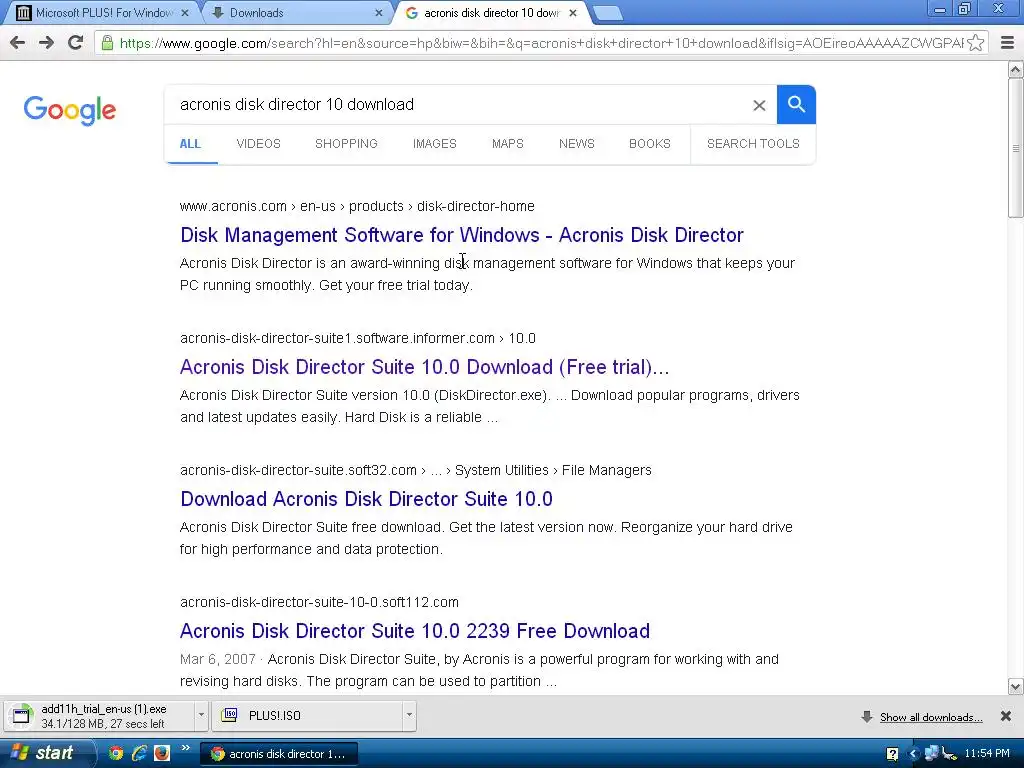Click the ISO file icon in downloads bar
The image size is (1024, 768).
coord(229,715)
